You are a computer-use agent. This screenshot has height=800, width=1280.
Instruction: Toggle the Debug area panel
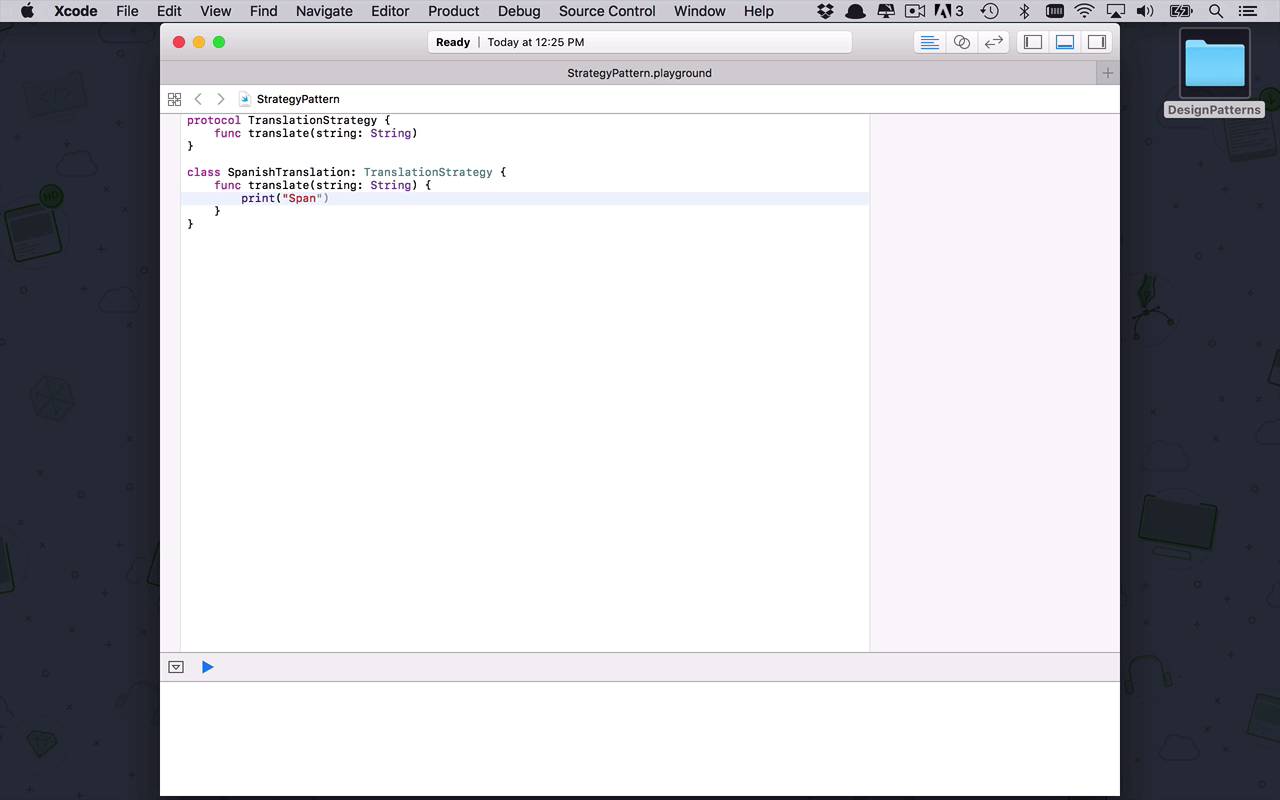point(1065,42)
